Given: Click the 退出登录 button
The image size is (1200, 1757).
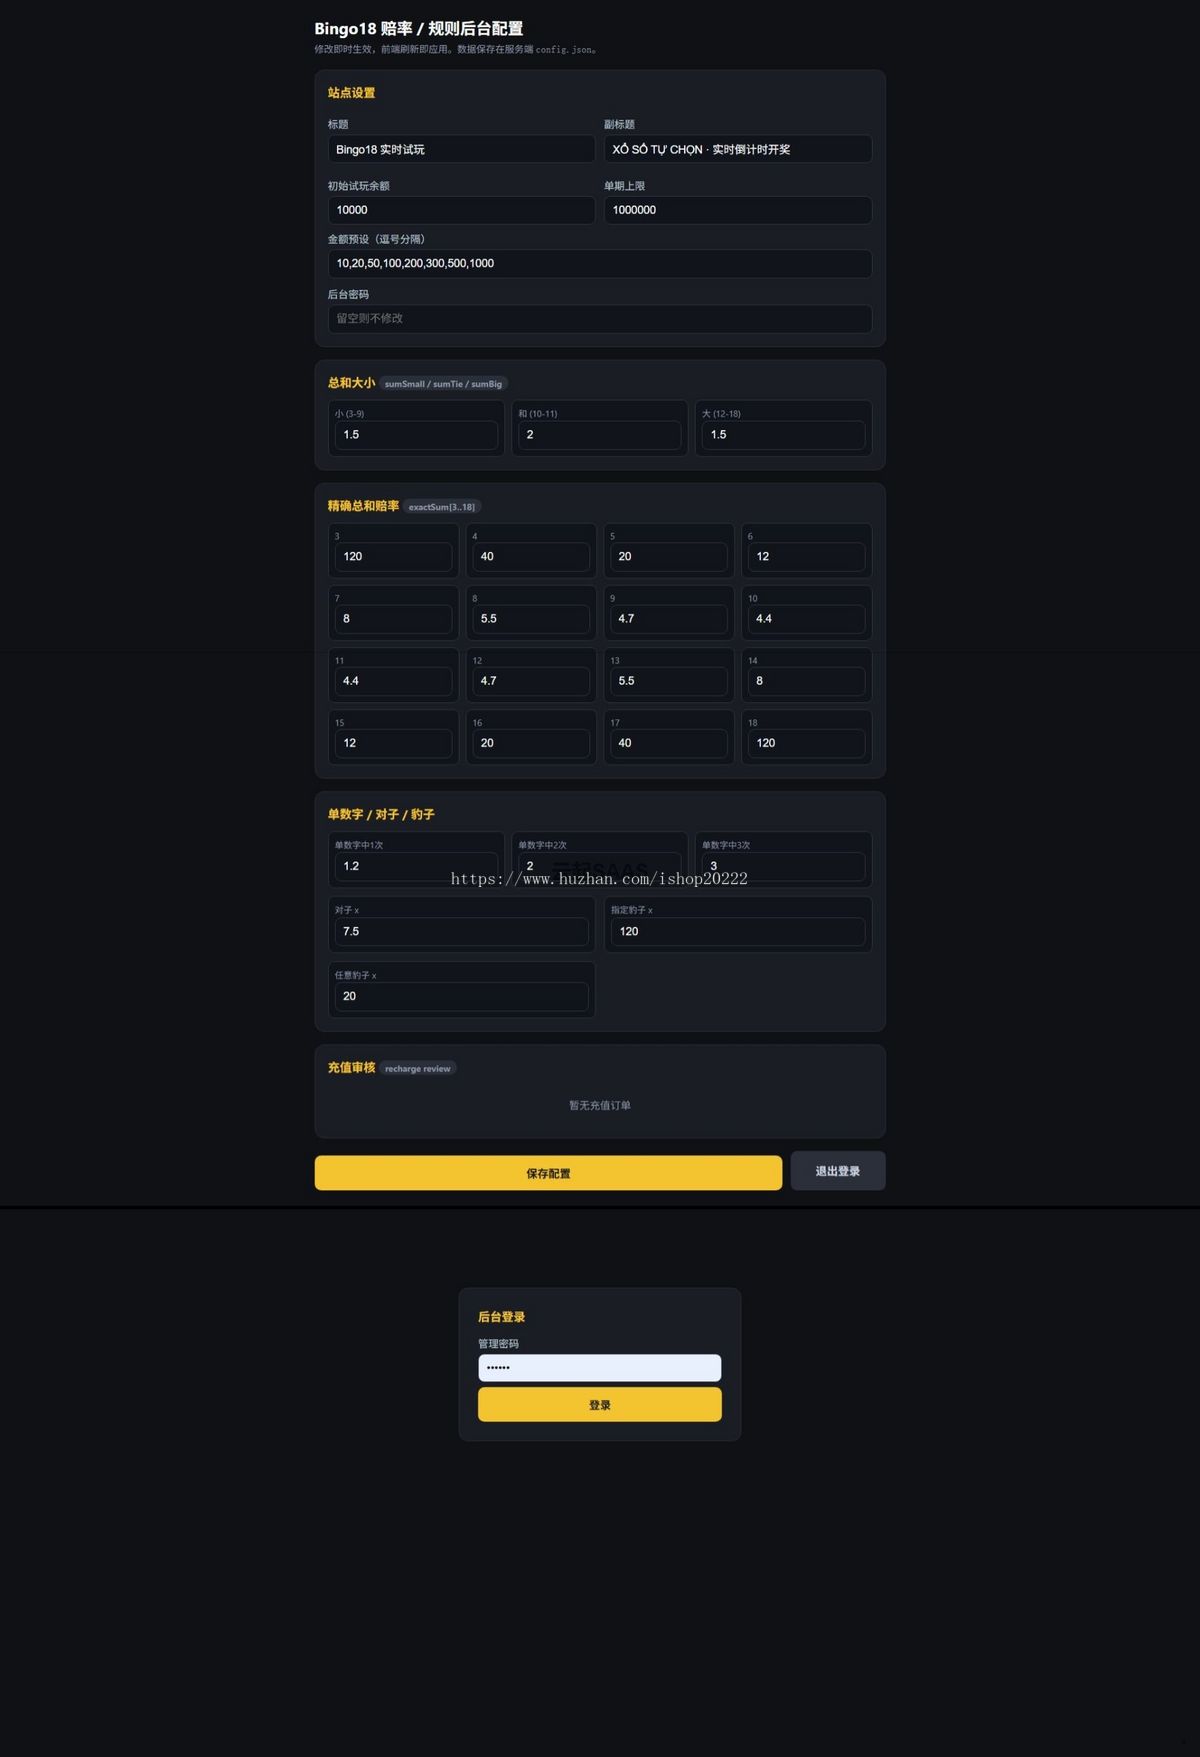Looking at the screenshot, I should tap(838, 1171).
